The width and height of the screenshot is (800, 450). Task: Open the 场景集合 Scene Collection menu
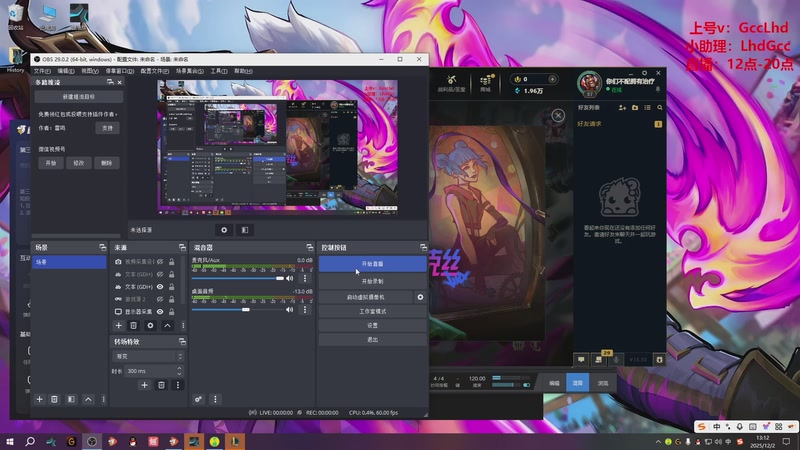tap(190, 71)
